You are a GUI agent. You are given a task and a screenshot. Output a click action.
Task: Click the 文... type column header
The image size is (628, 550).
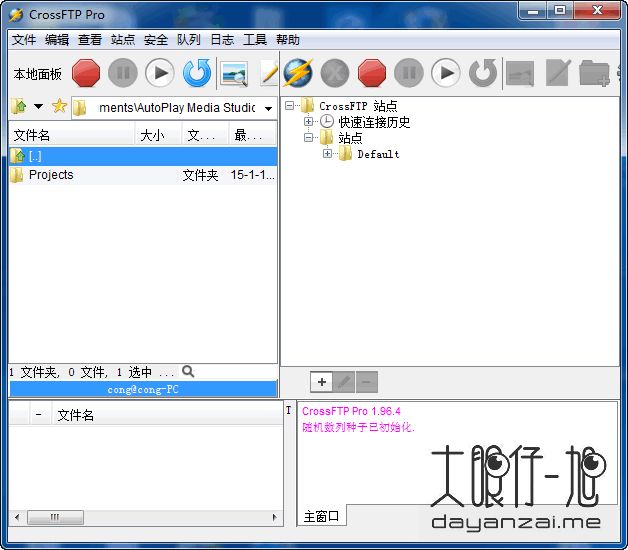205,135
